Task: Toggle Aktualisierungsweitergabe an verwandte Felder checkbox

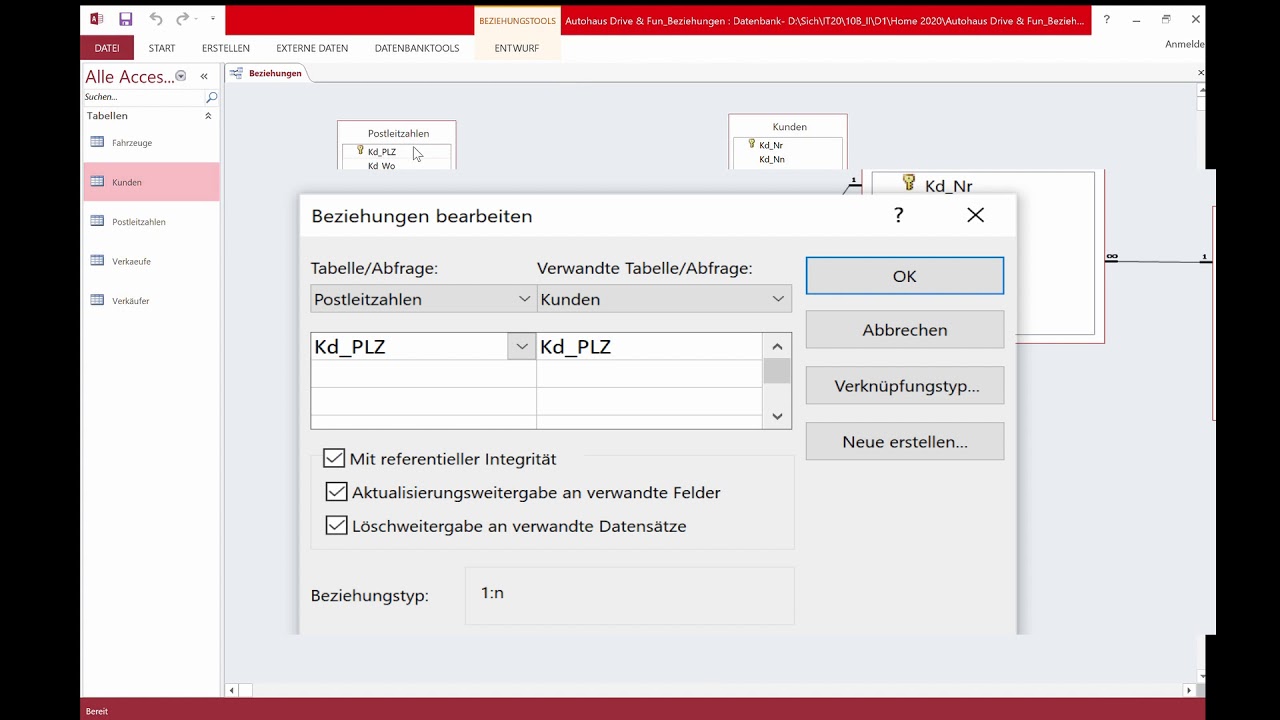Action: [336, 492]
